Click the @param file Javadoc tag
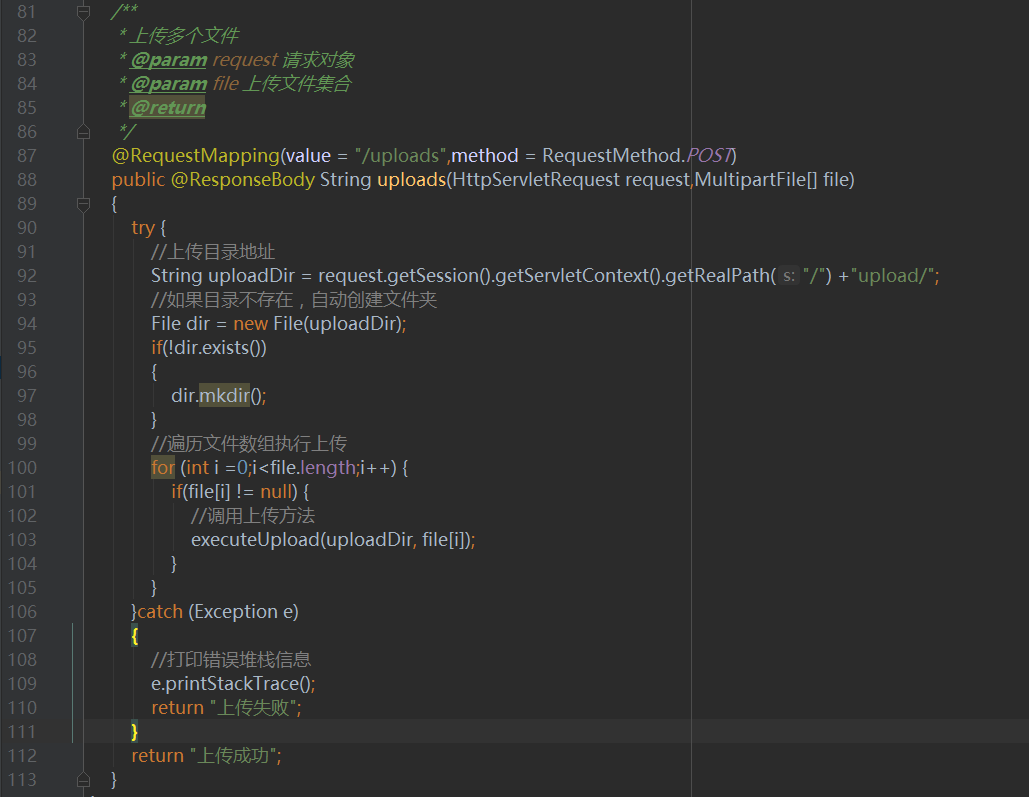The image size is (1029, 797). point(169,84)
